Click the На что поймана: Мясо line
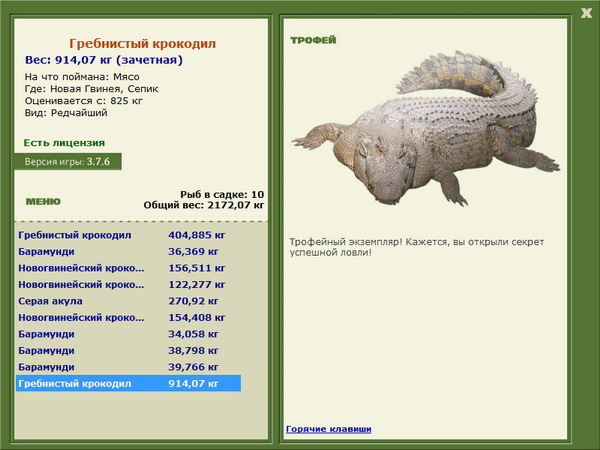 [x=82, y=77]
